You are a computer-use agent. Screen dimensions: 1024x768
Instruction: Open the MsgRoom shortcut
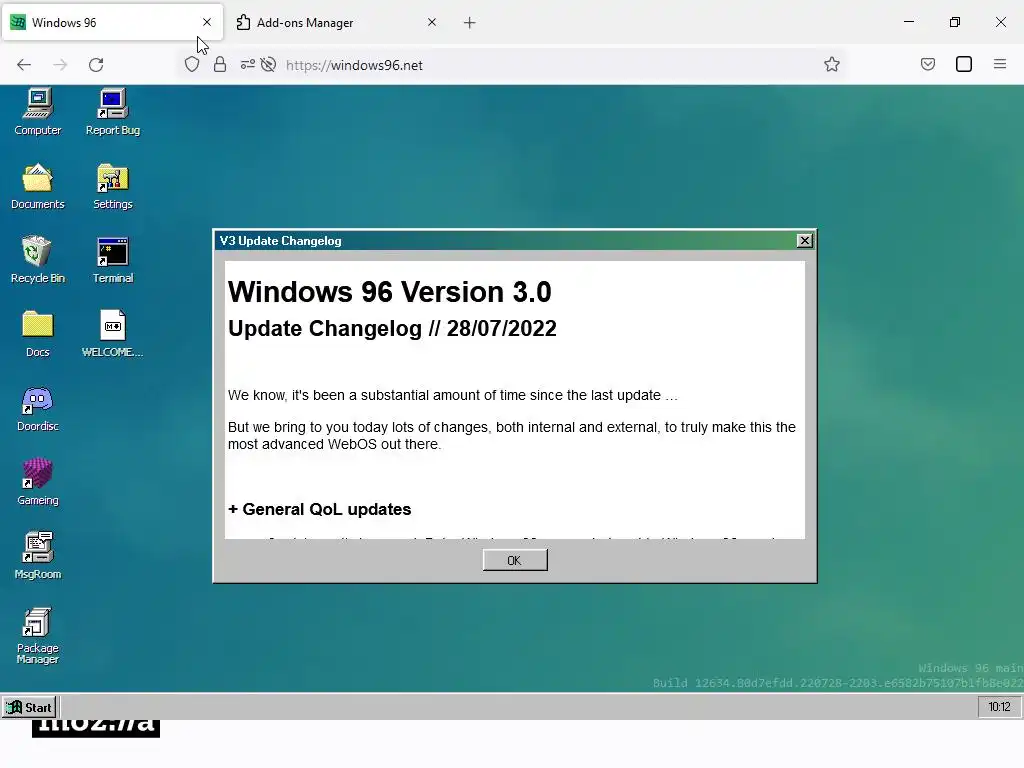(37, 556)
